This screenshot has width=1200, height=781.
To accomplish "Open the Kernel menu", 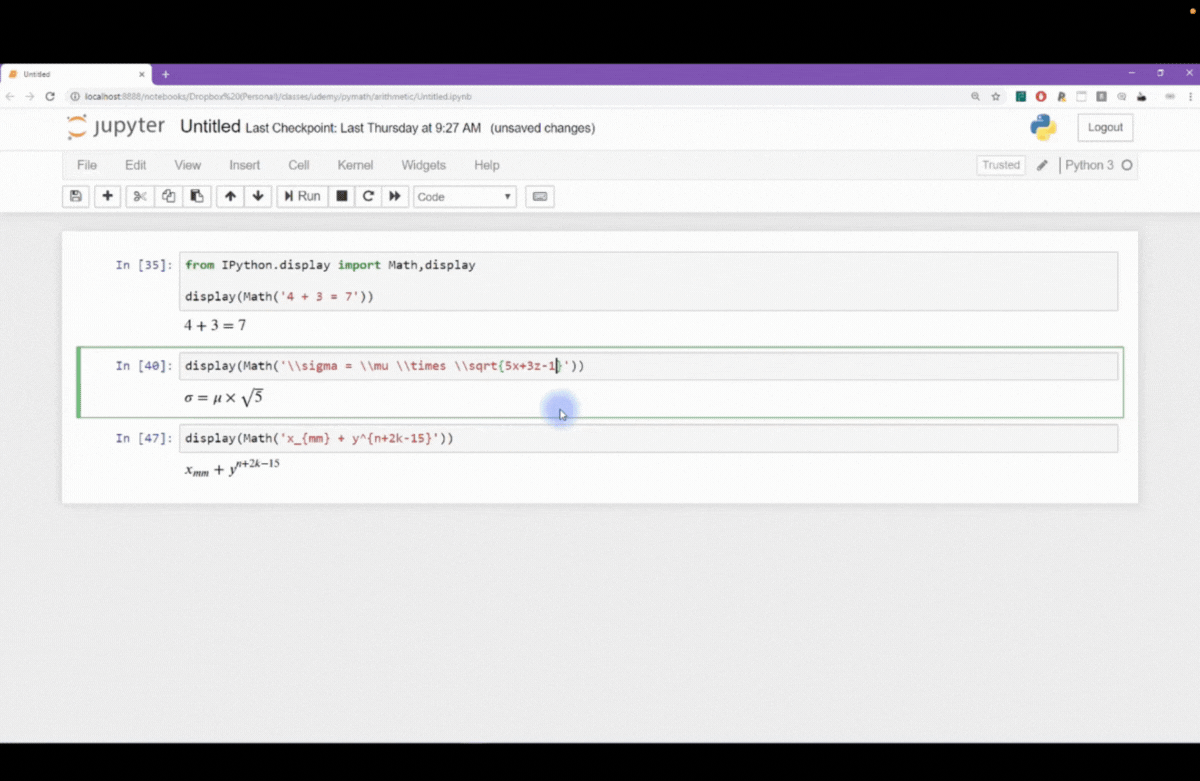I will [x=355, y=165].
